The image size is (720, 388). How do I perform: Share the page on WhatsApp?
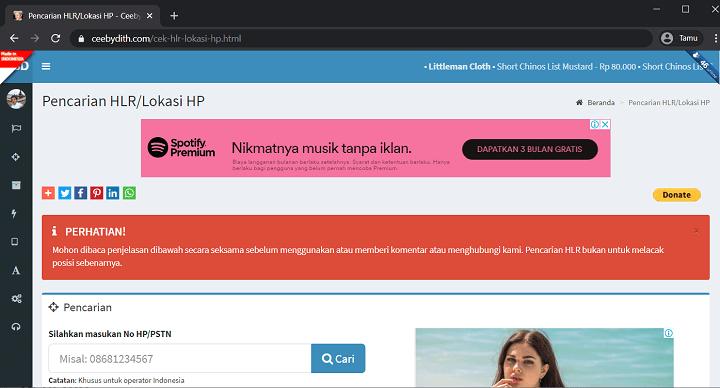129,193
